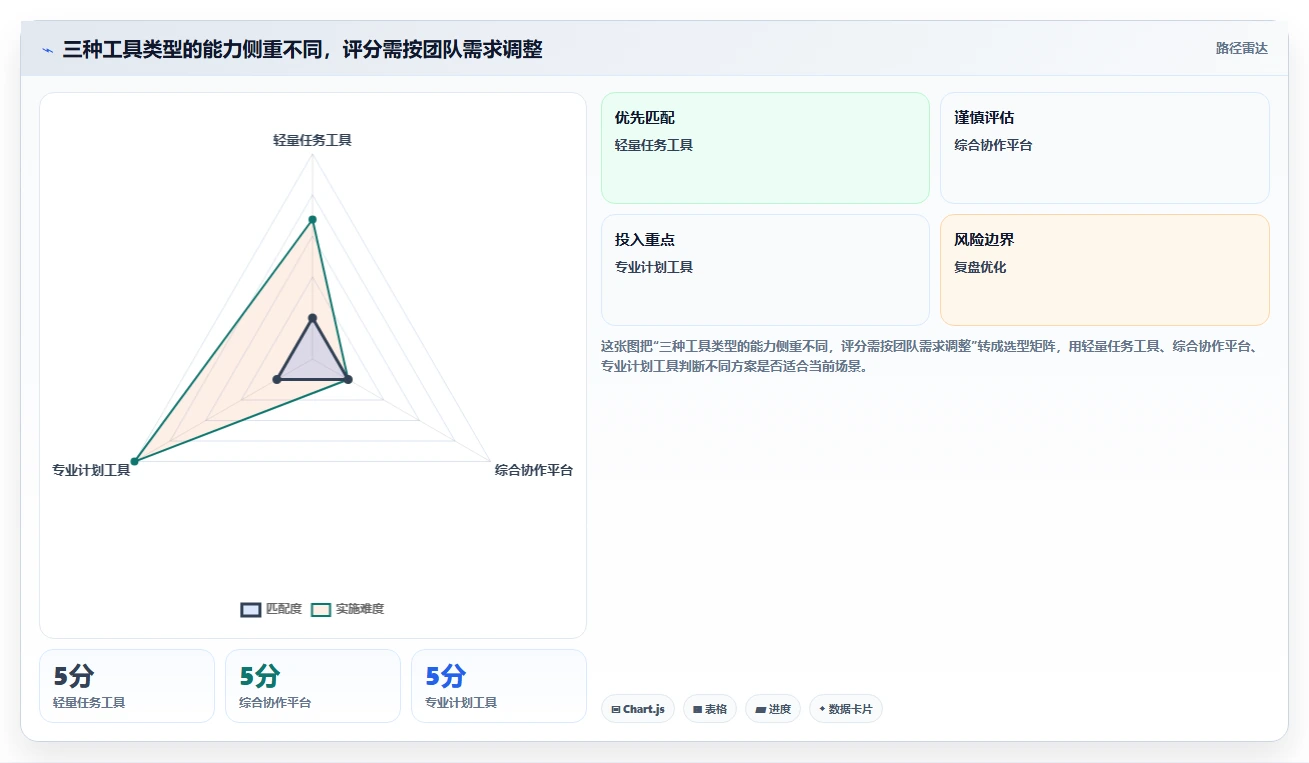Click the 综合协作平台 radar axis label
Image resolution: width=1309 pixels, height=763 pixels.
[534, 470]
